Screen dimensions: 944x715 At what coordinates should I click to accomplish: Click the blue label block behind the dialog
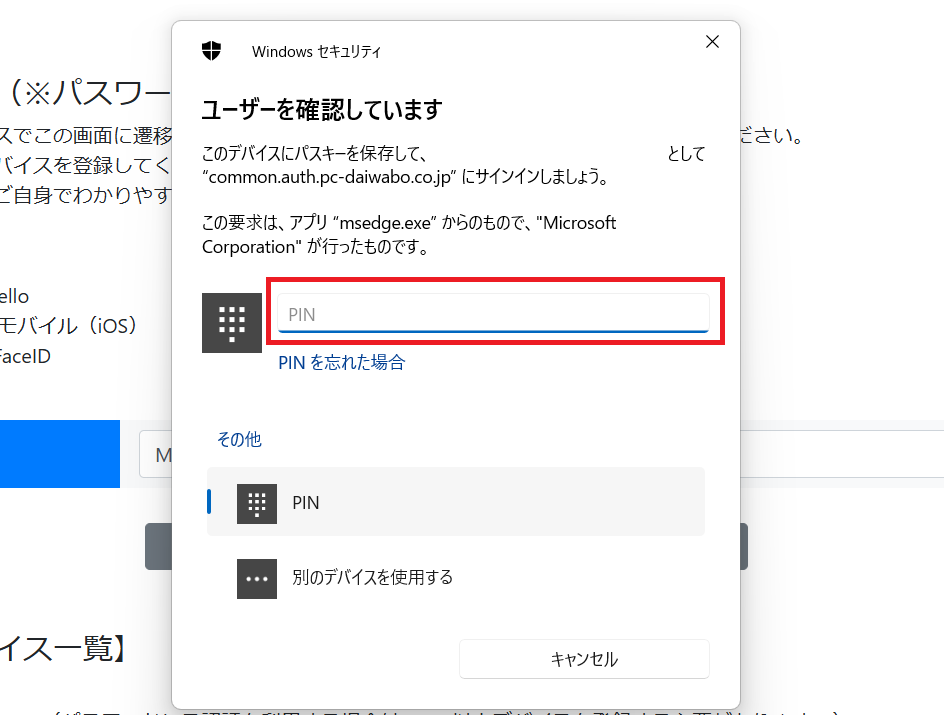[x=60, y=454]
